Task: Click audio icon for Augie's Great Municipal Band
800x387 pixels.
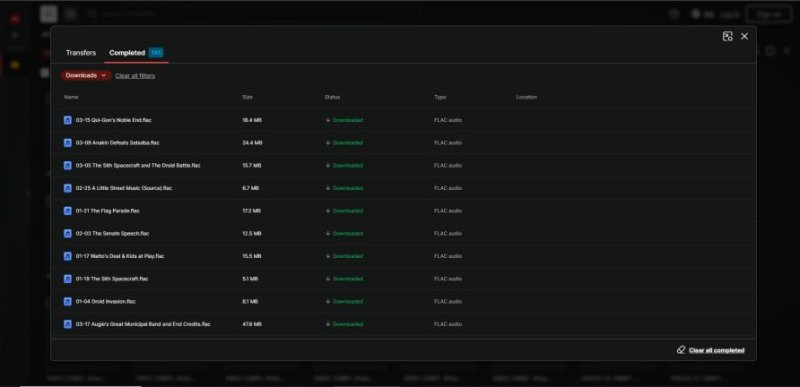Action: [67, 324]
